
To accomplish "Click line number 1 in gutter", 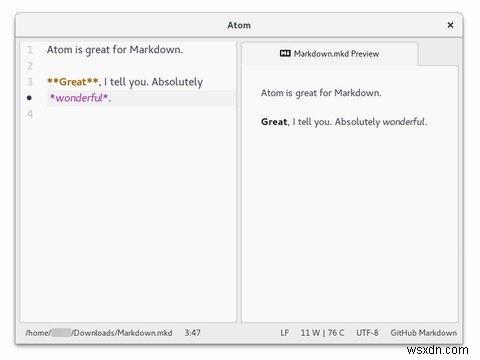I will click(30, 50).
